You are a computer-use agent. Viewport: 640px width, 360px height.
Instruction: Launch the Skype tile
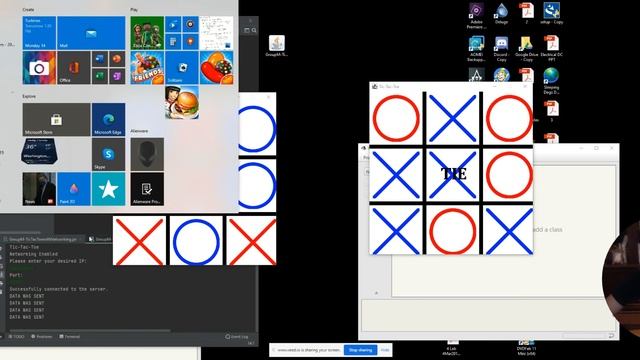pos(109,154)
